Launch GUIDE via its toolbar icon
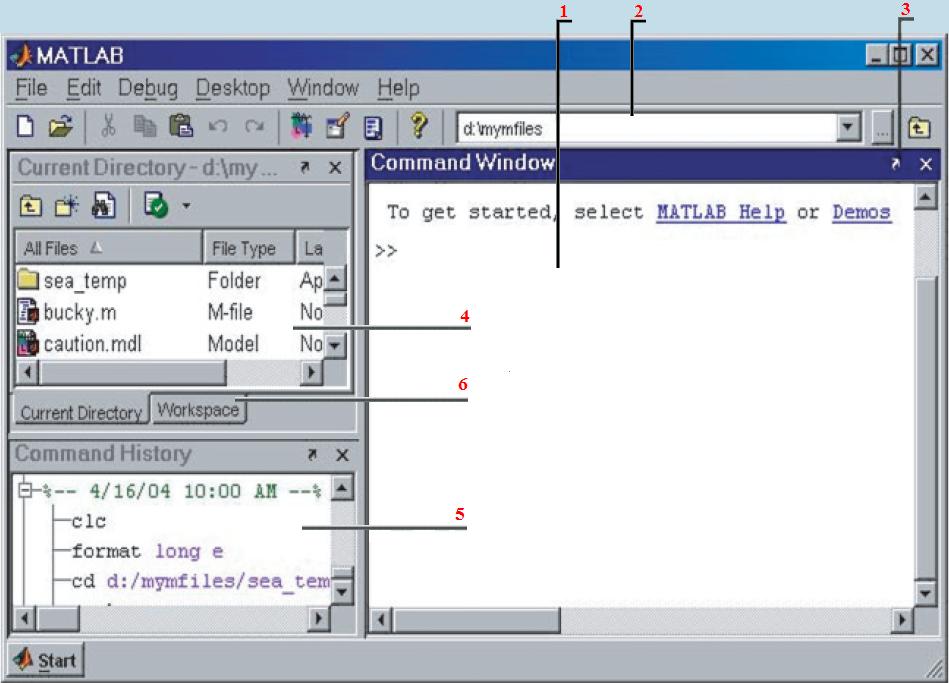The width and height of the screenshot is (949, 683). (x=337, y=126)
